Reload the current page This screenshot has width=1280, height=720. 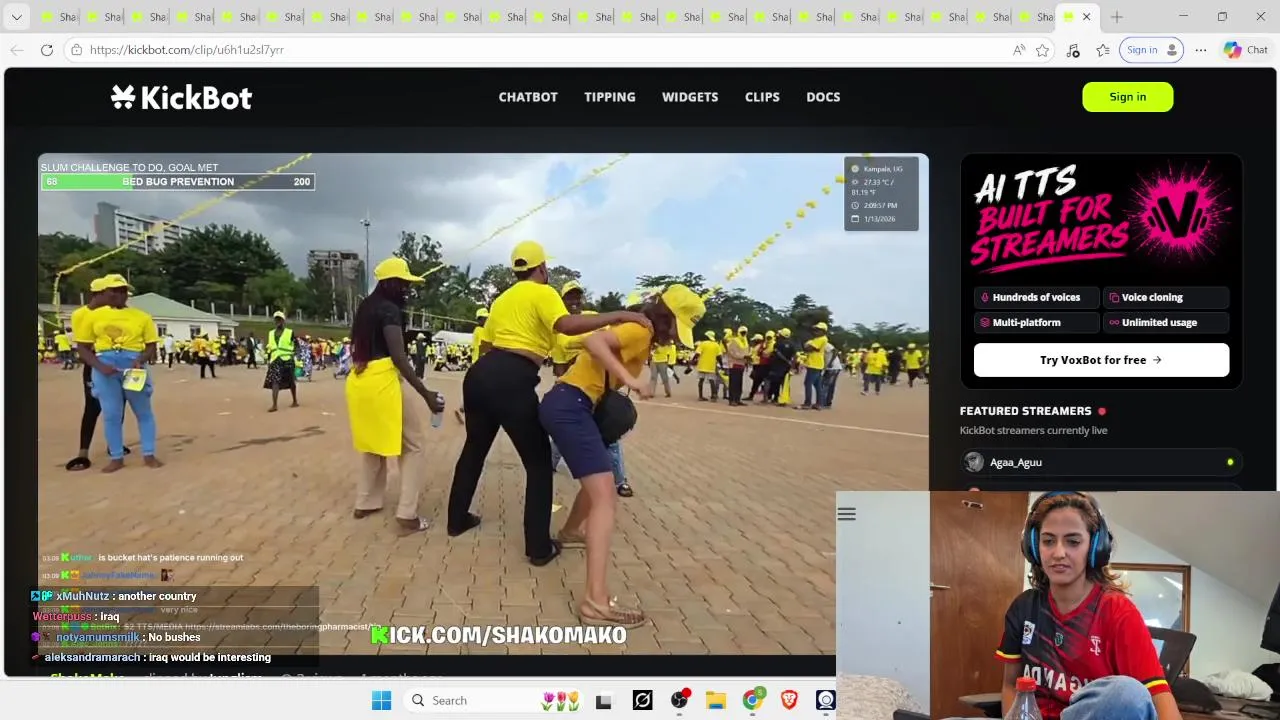click(x=47, y=50)
